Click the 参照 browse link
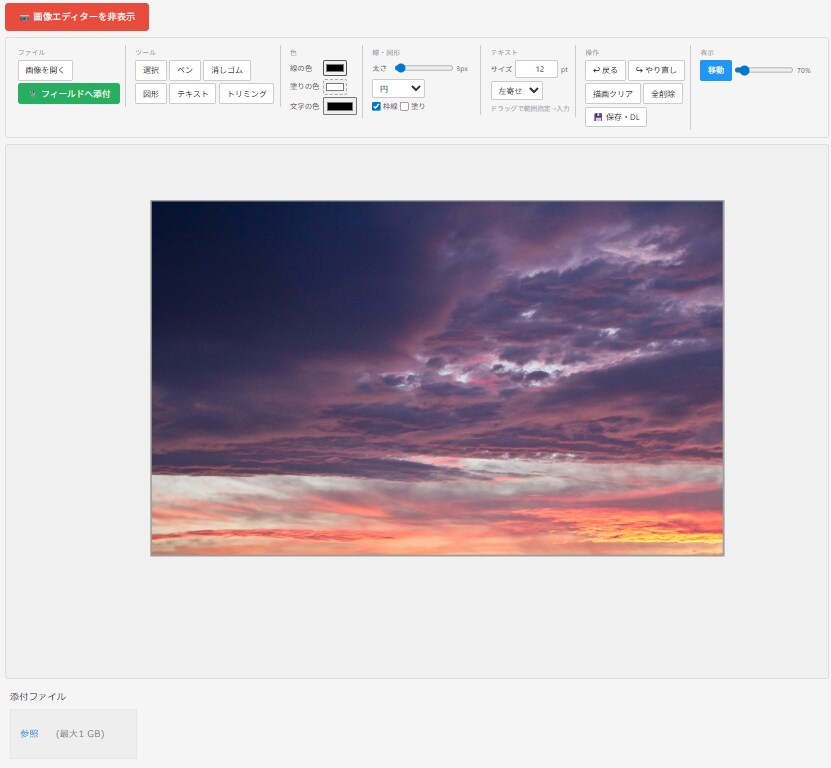The image size is (831, 768). click(x=29, y=734)
